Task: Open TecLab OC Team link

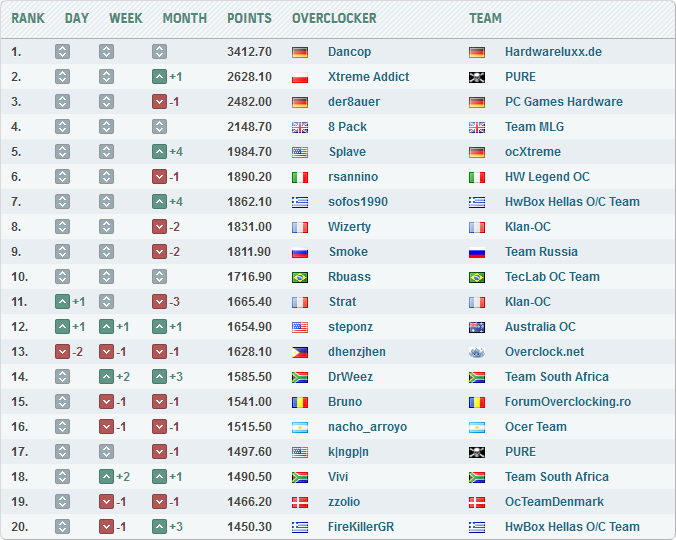Action: coord(552,277)
